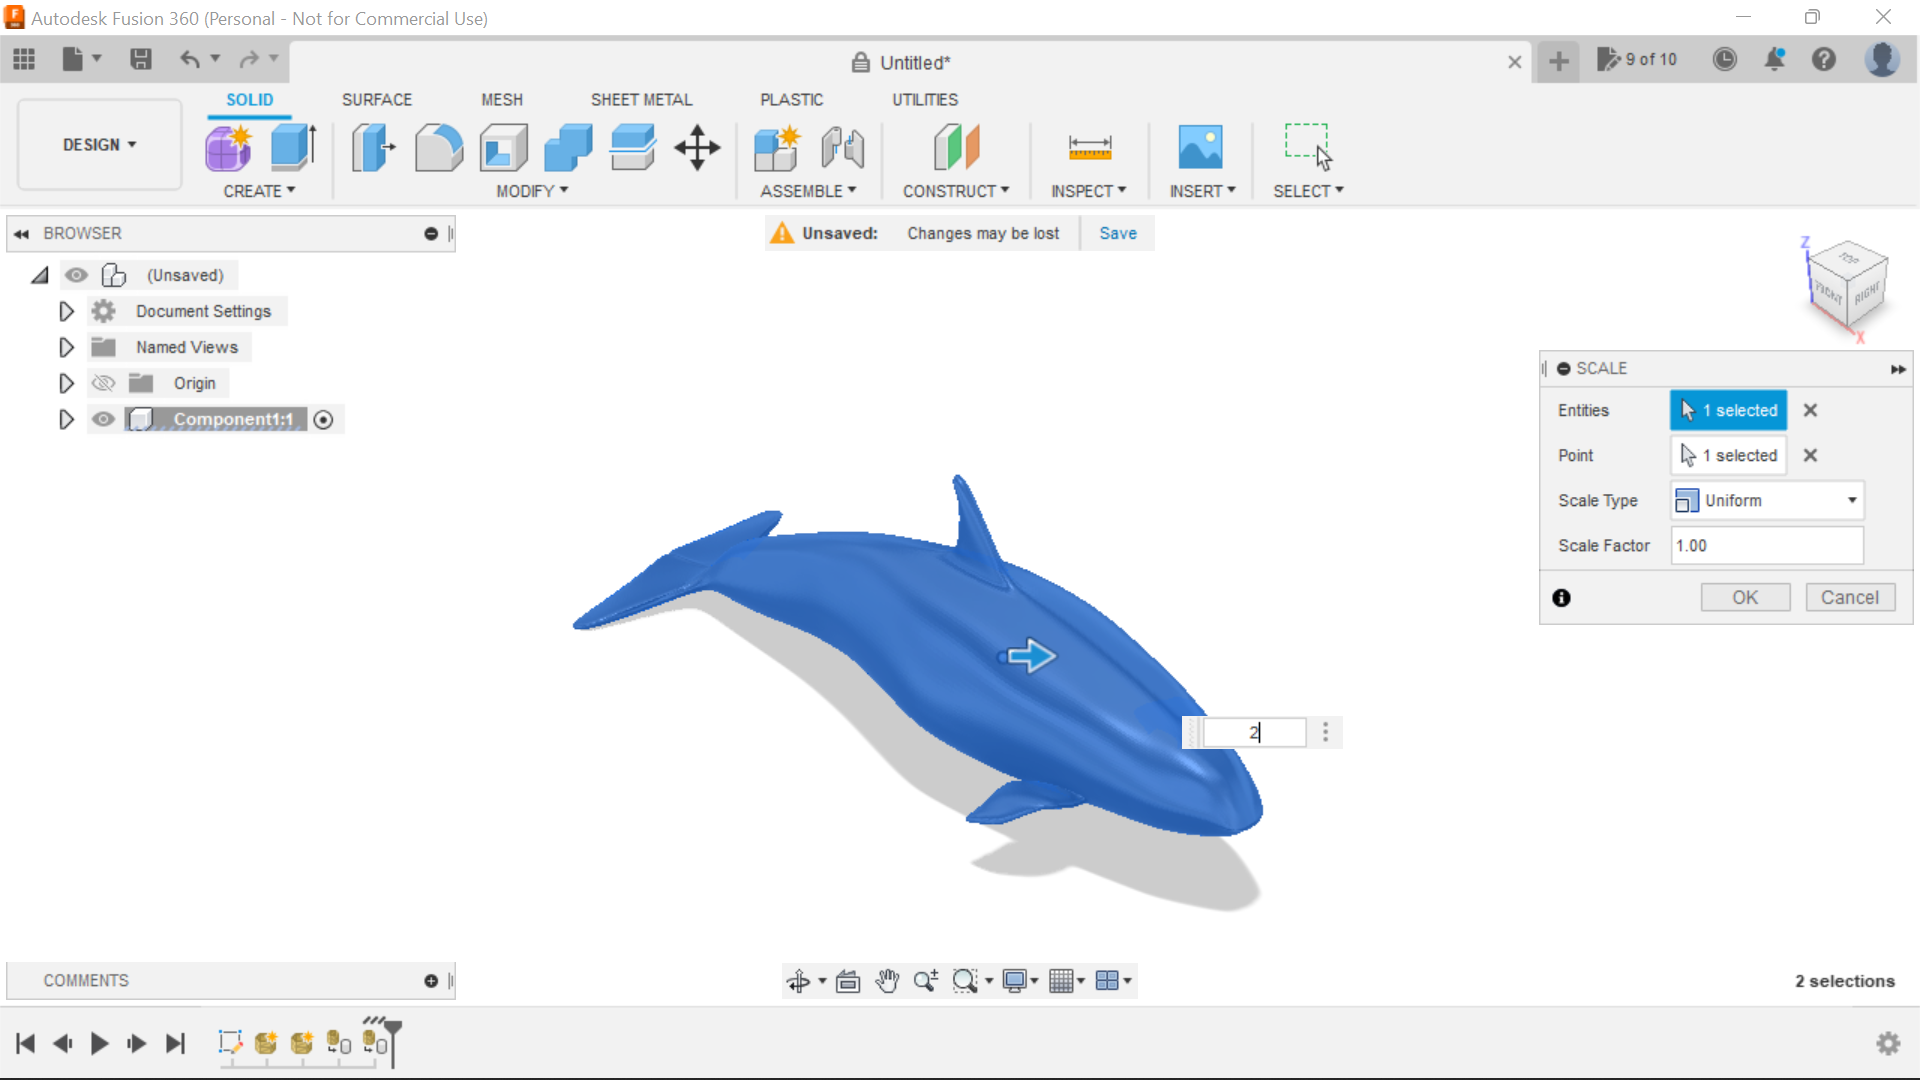1920x1080 pixels.
Task: Activate Component1:1 with its radio button
Action: click(x=323, y=420)
